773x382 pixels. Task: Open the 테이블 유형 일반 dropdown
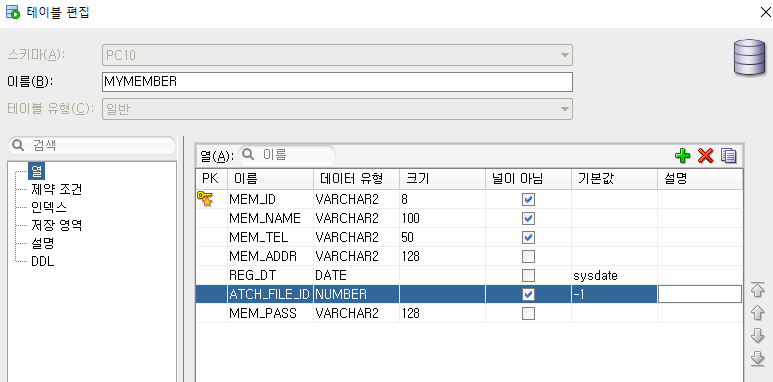tap(337, 108)
